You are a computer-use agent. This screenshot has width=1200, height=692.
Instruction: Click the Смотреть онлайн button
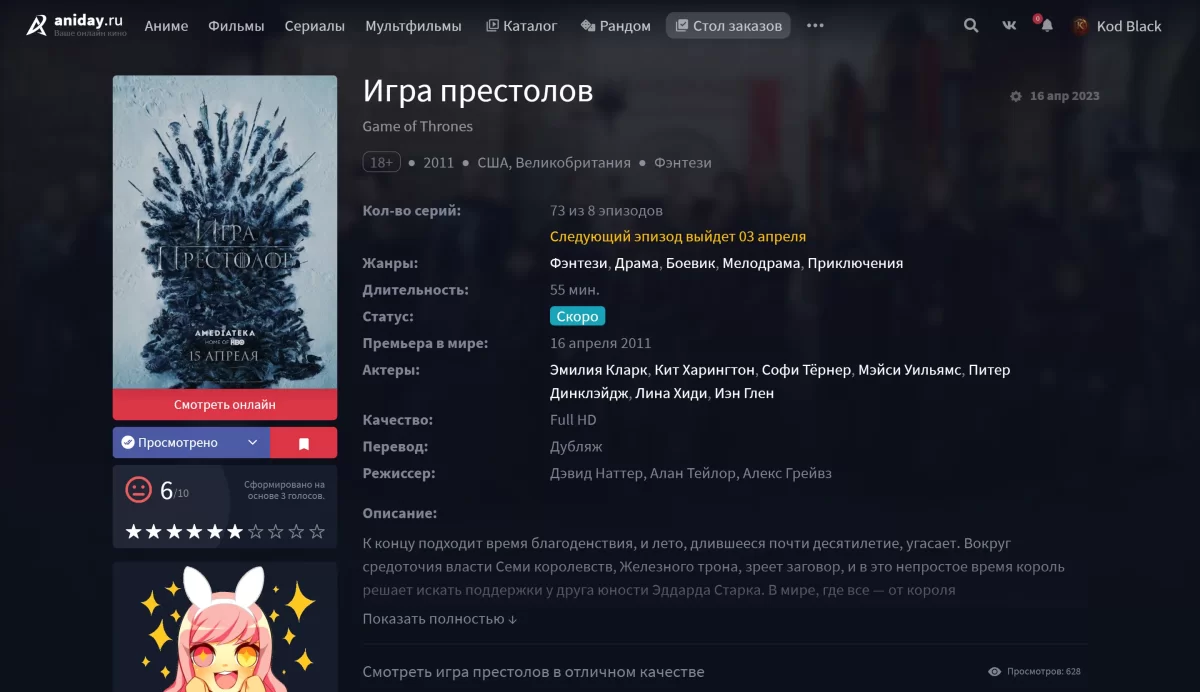click(225, 405)
